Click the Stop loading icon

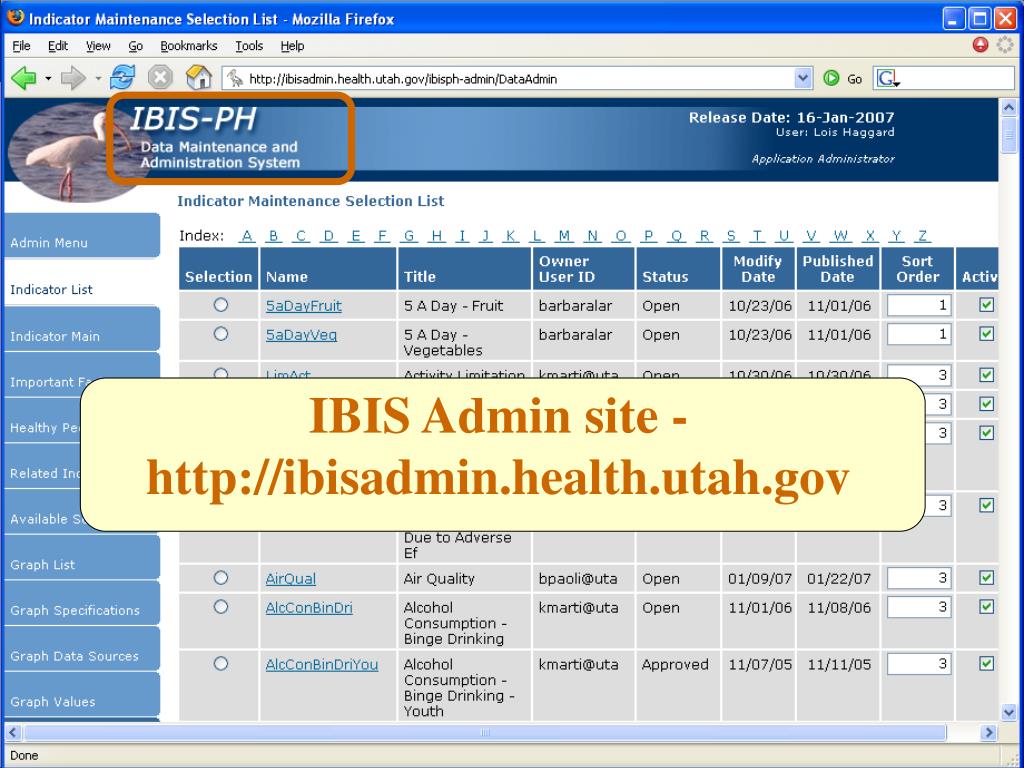(160, 78)
